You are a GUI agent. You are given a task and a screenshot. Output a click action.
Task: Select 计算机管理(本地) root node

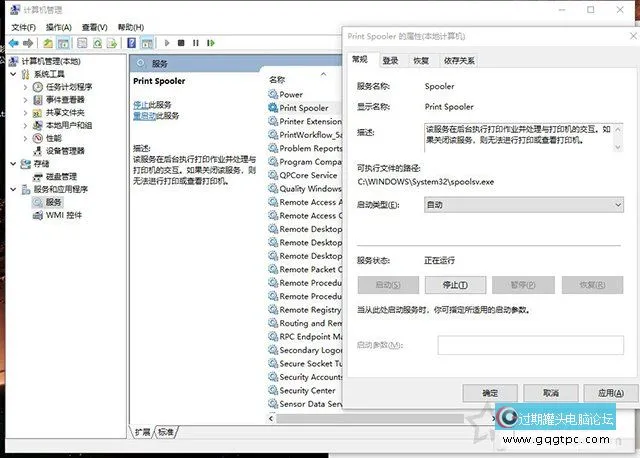pyautogui.click(x=51, y=61)
